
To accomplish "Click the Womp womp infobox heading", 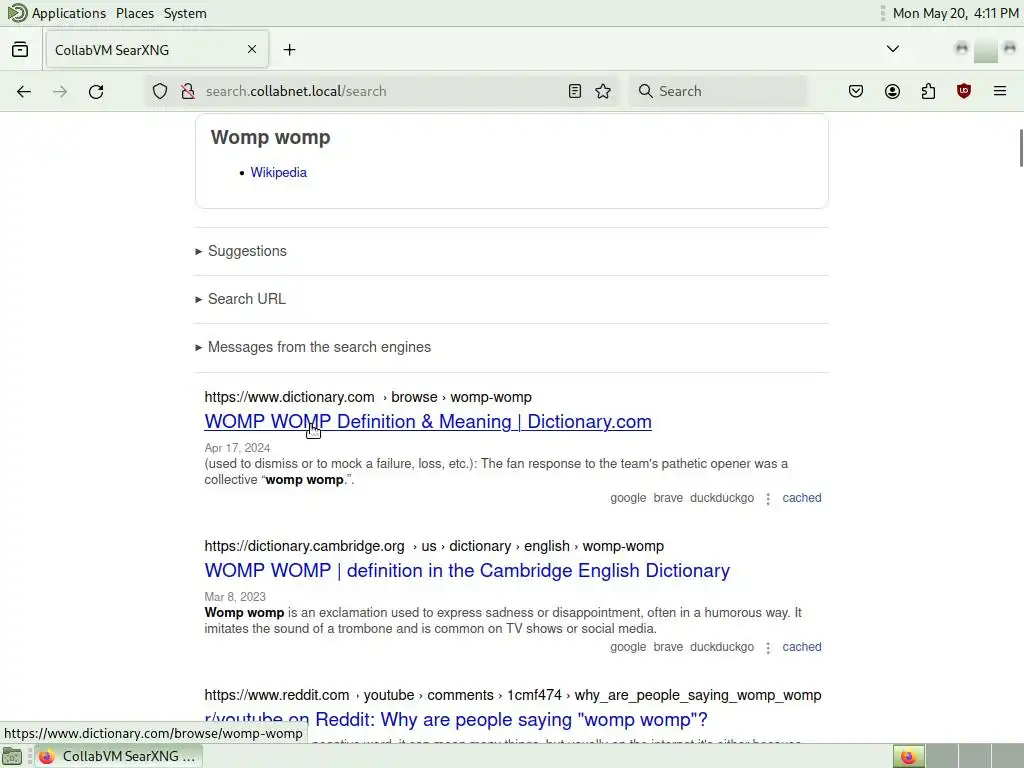I will (x=270, y=137).
